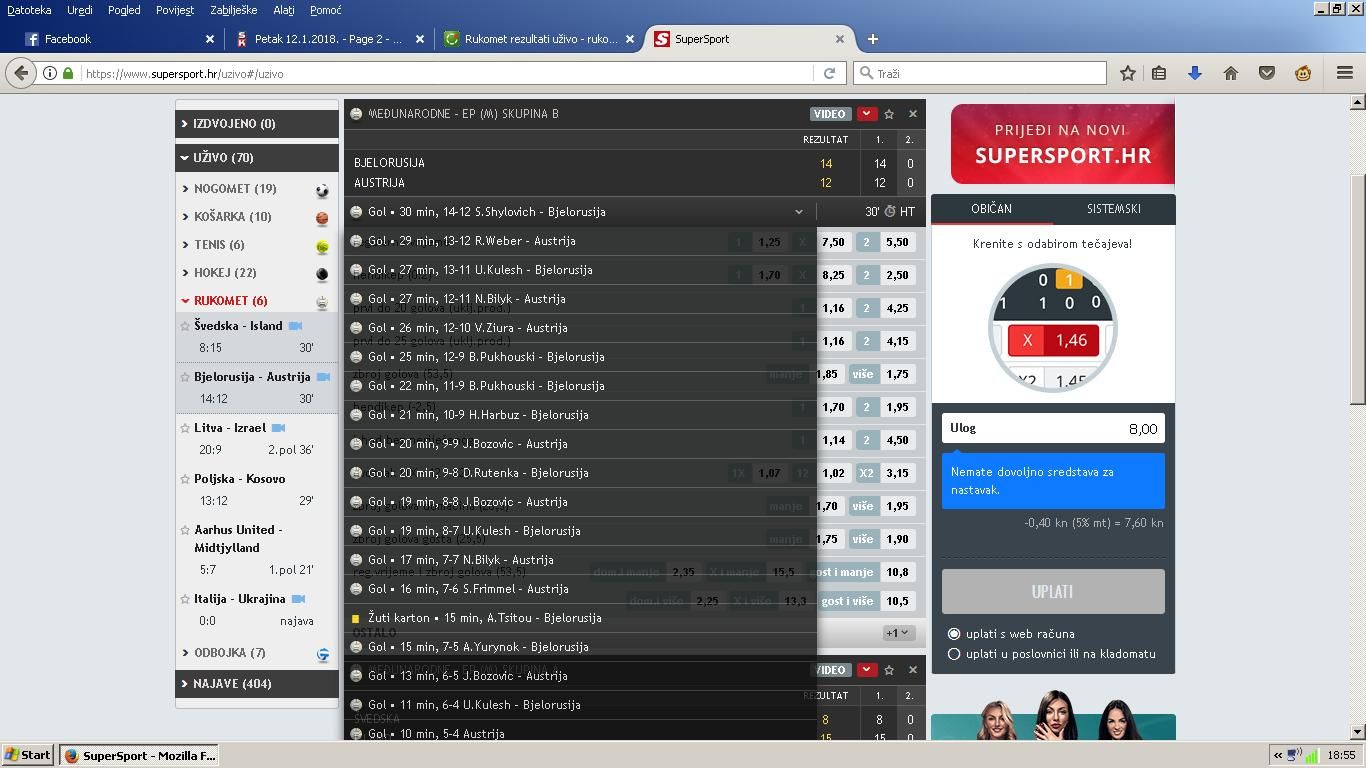Image resolution: width=1366 pixels, height=768 pixels.
Task: Click the taskbar clock 18:55
Action: 1341,755
